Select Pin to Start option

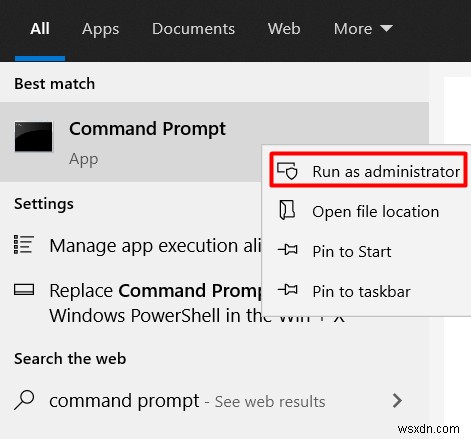point(367,251)
